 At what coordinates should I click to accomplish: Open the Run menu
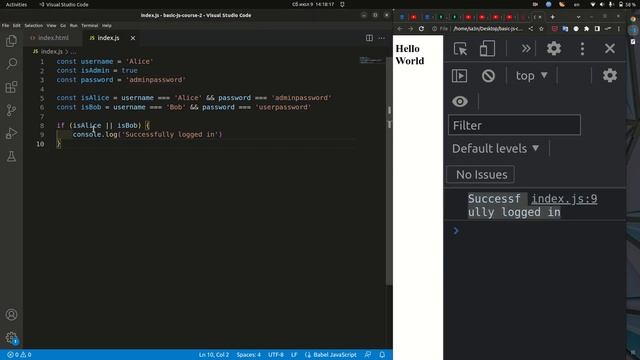point(73,25)
